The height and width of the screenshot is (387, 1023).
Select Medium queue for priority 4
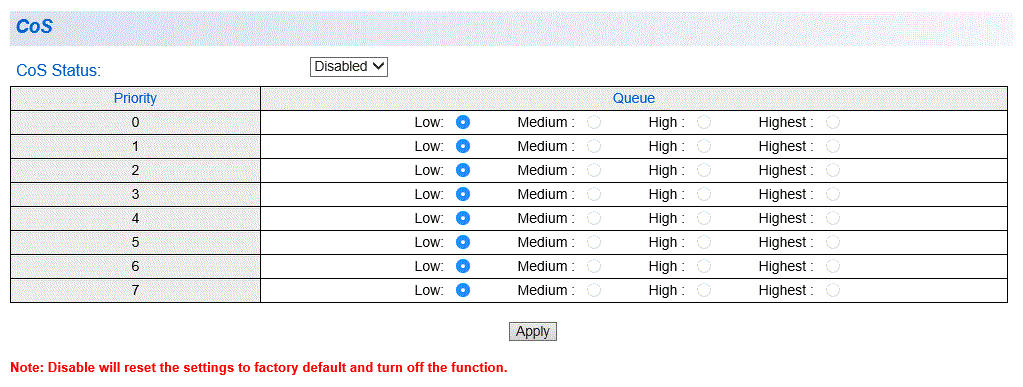[x=594, y=218]
